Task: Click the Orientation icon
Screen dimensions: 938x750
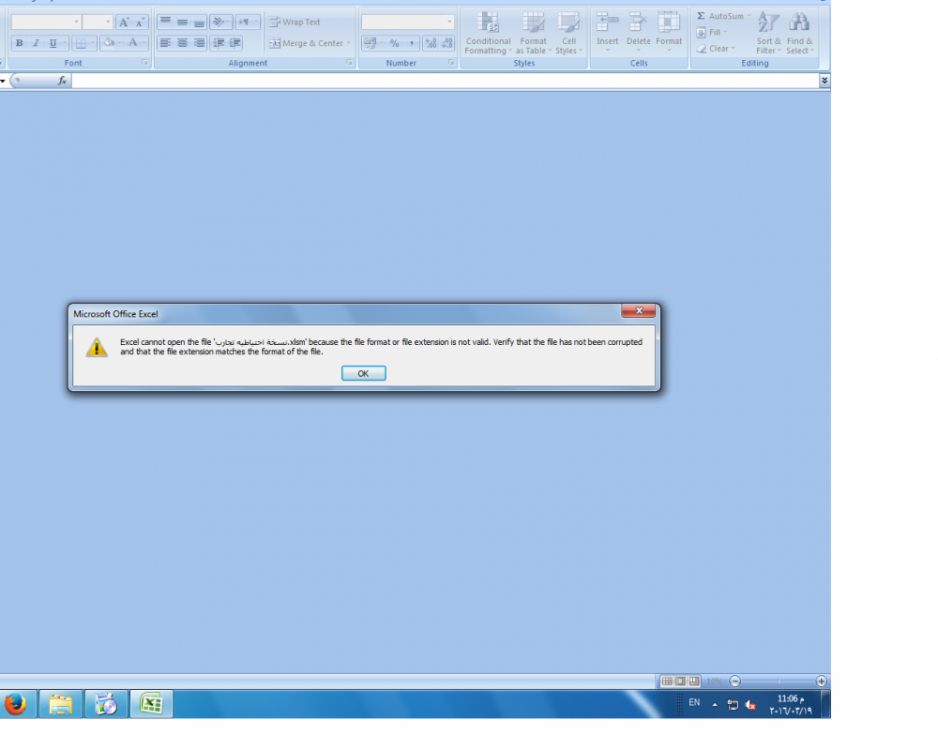Action: (x=220, y=22)
